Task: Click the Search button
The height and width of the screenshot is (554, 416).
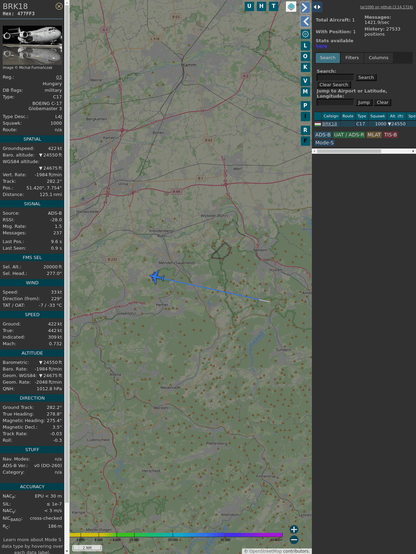Action: [366, 77]
